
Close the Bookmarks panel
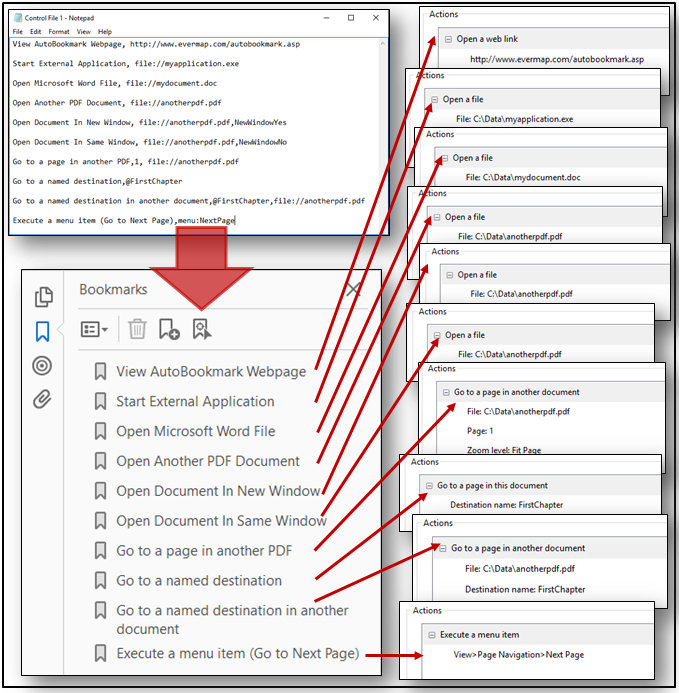(353, 290)
